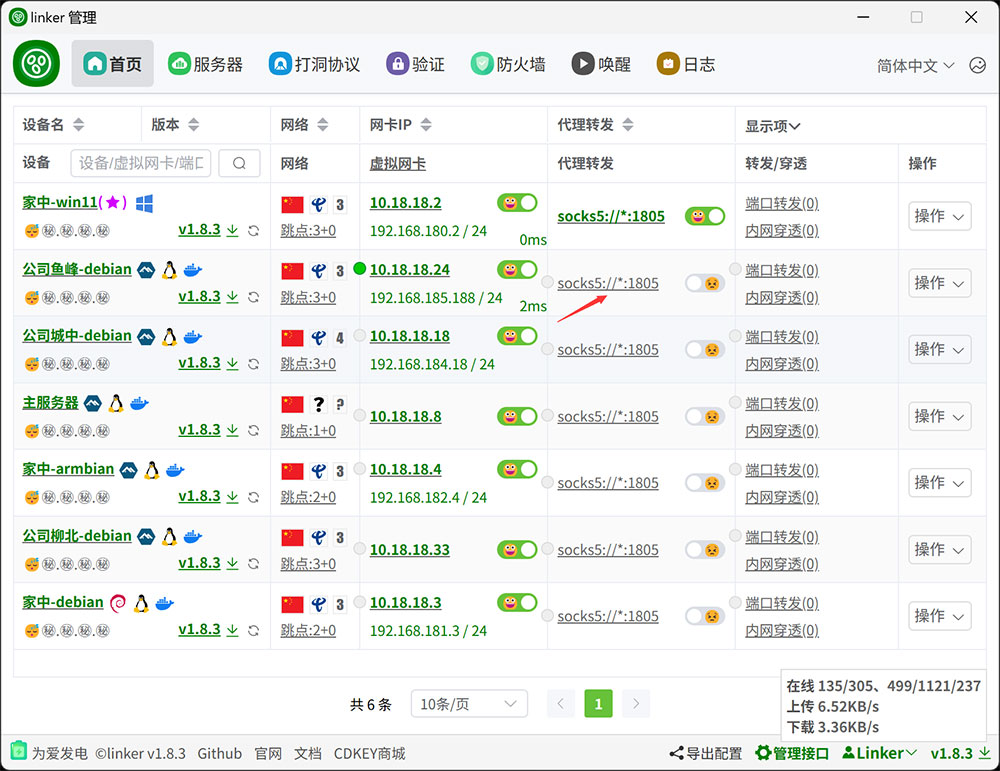Click refresh icon in 家中-win11 row
The height and width of the screenshot is (771, 1000).
(254, 231)
